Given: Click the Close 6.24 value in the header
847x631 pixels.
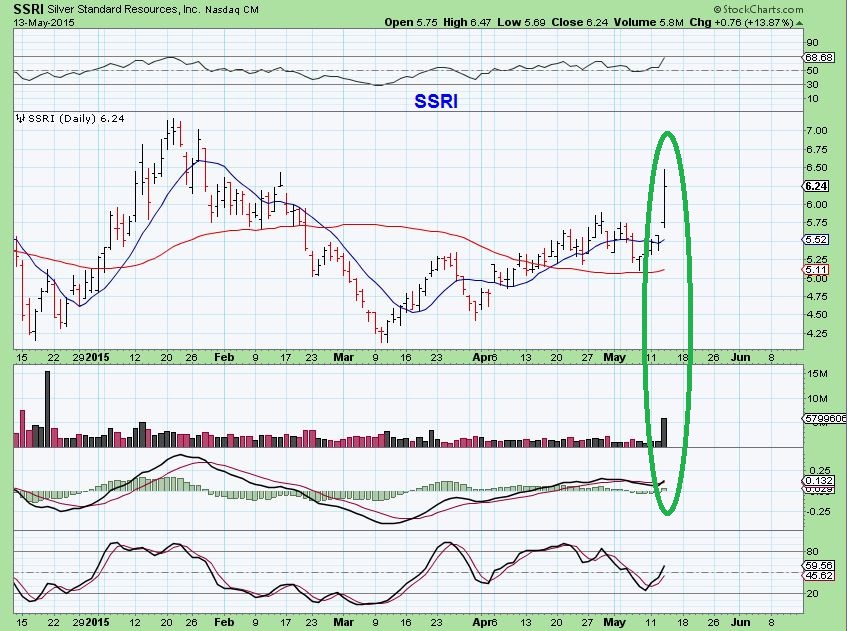Looking at the screenshot, I should click(x=580, y=22).
